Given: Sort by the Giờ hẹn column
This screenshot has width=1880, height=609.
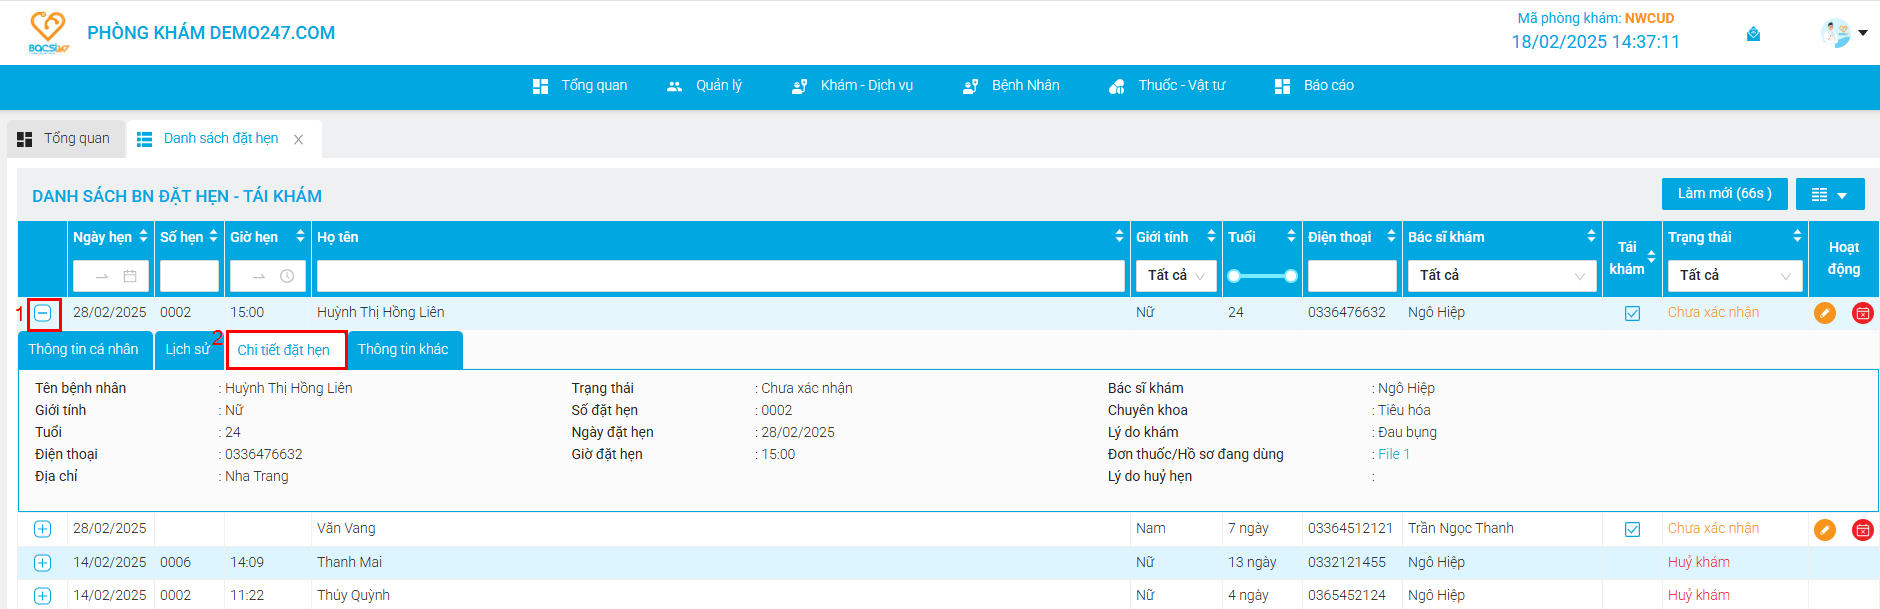Looking at the screenshot, I should [300, 237].
